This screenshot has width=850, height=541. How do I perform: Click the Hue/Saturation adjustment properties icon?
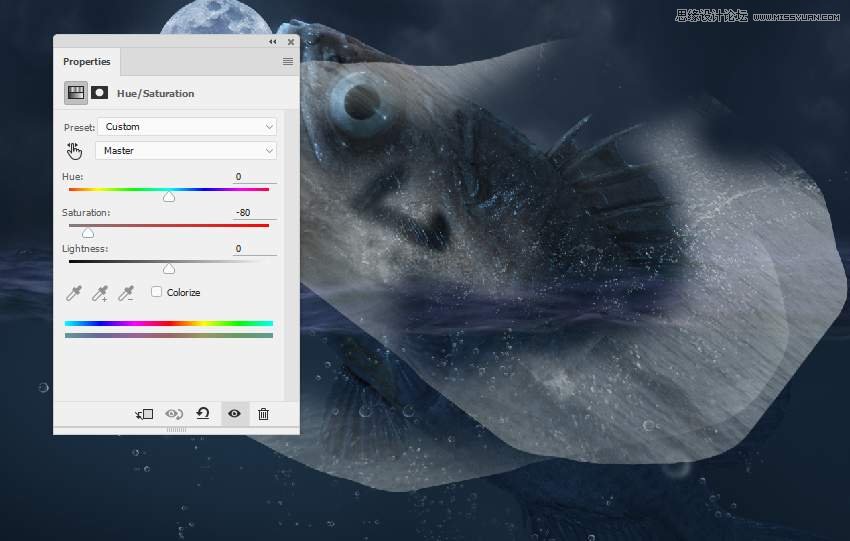76,93
